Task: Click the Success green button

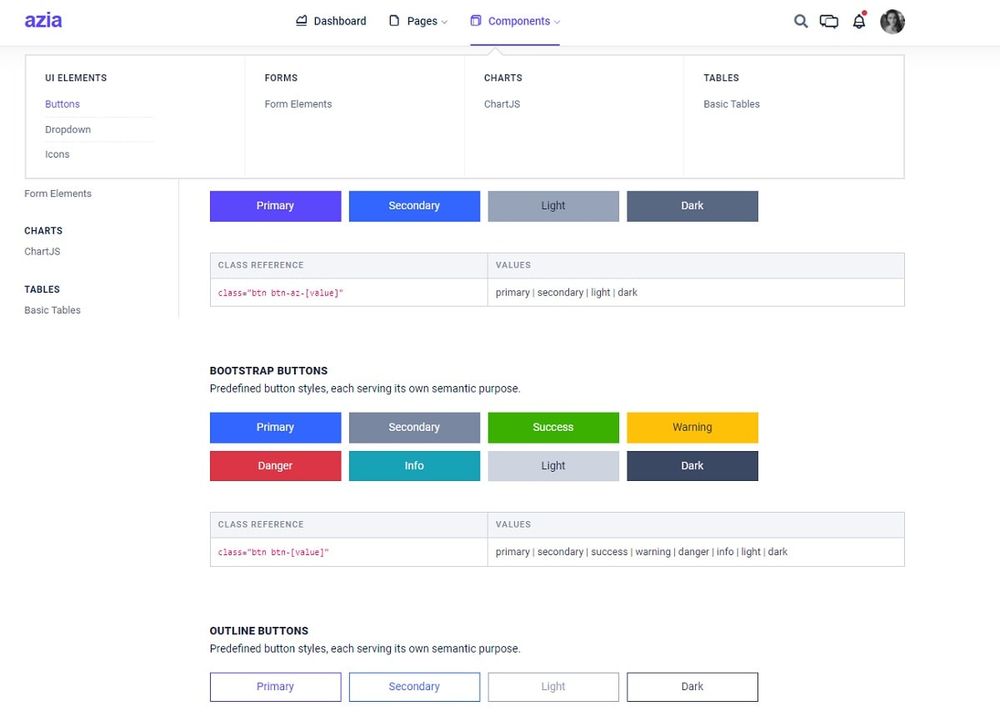Action: [553, 427]
